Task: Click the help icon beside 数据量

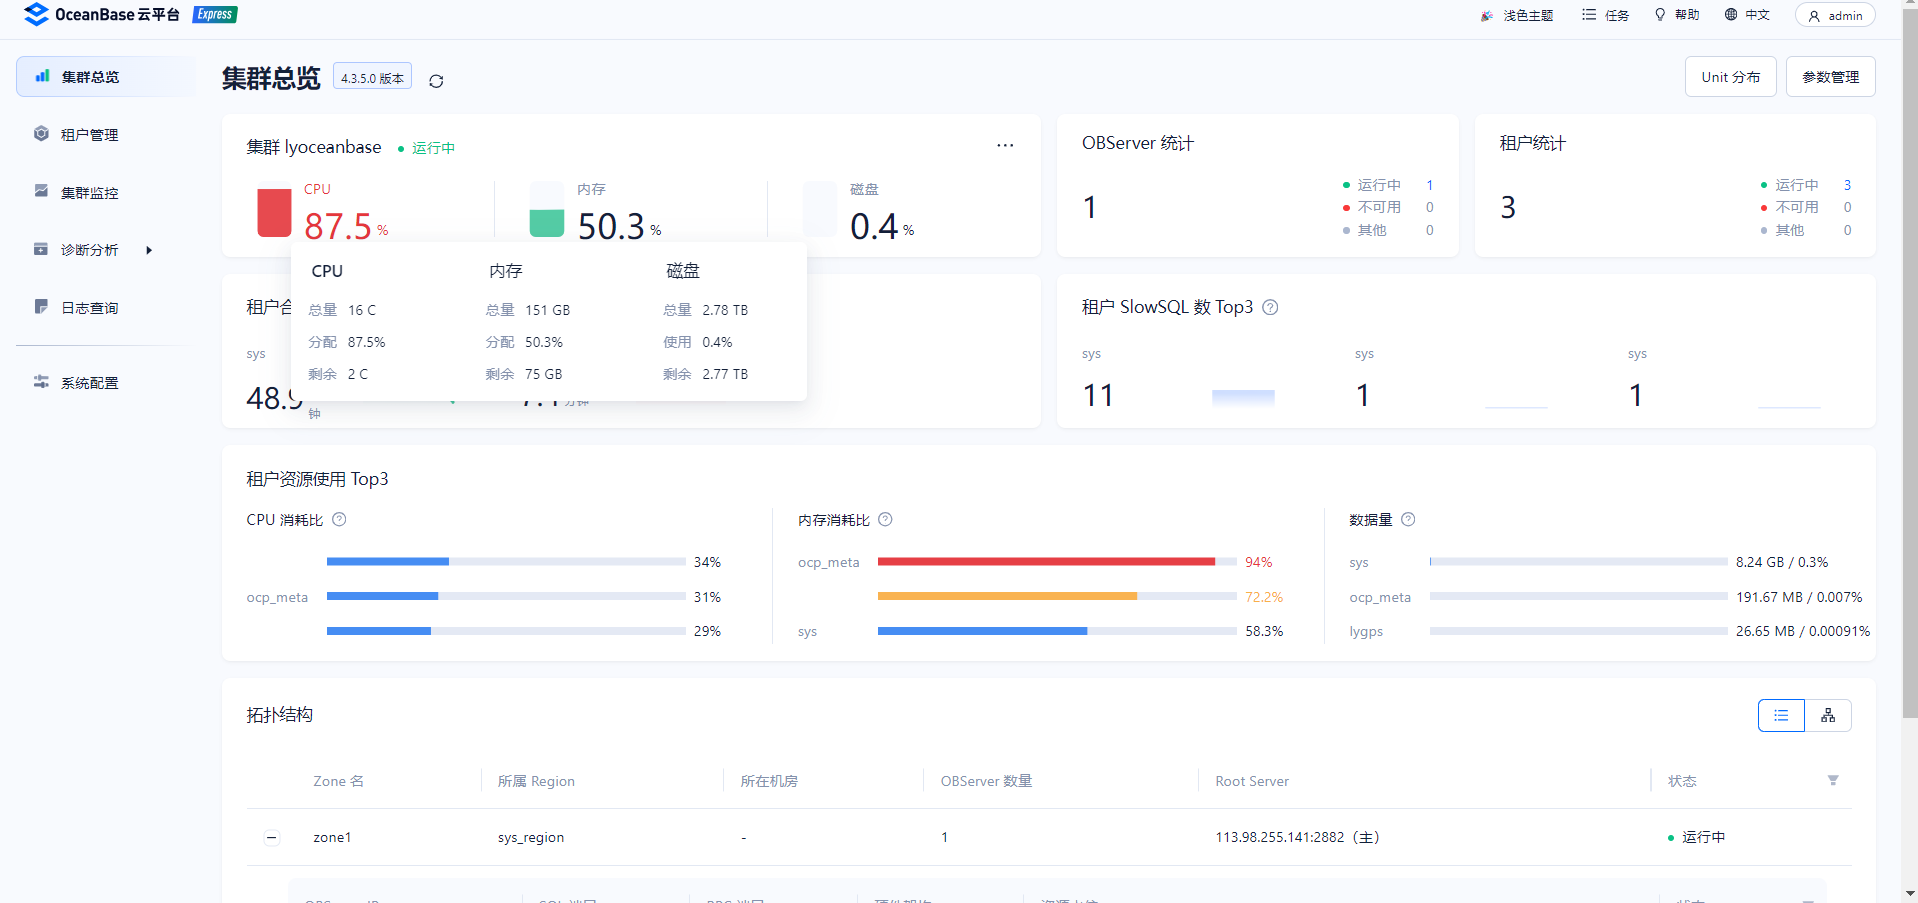Action: (1408, 519)
